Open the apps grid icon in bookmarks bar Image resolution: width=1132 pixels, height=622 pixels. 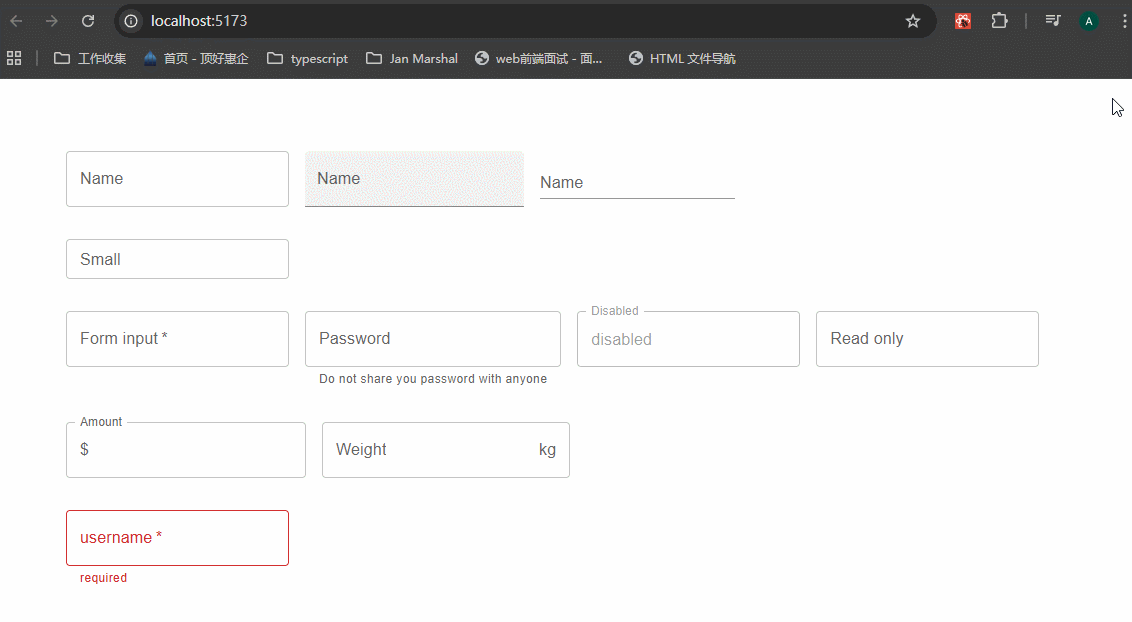pyautogui.click(x=14, y=58)
